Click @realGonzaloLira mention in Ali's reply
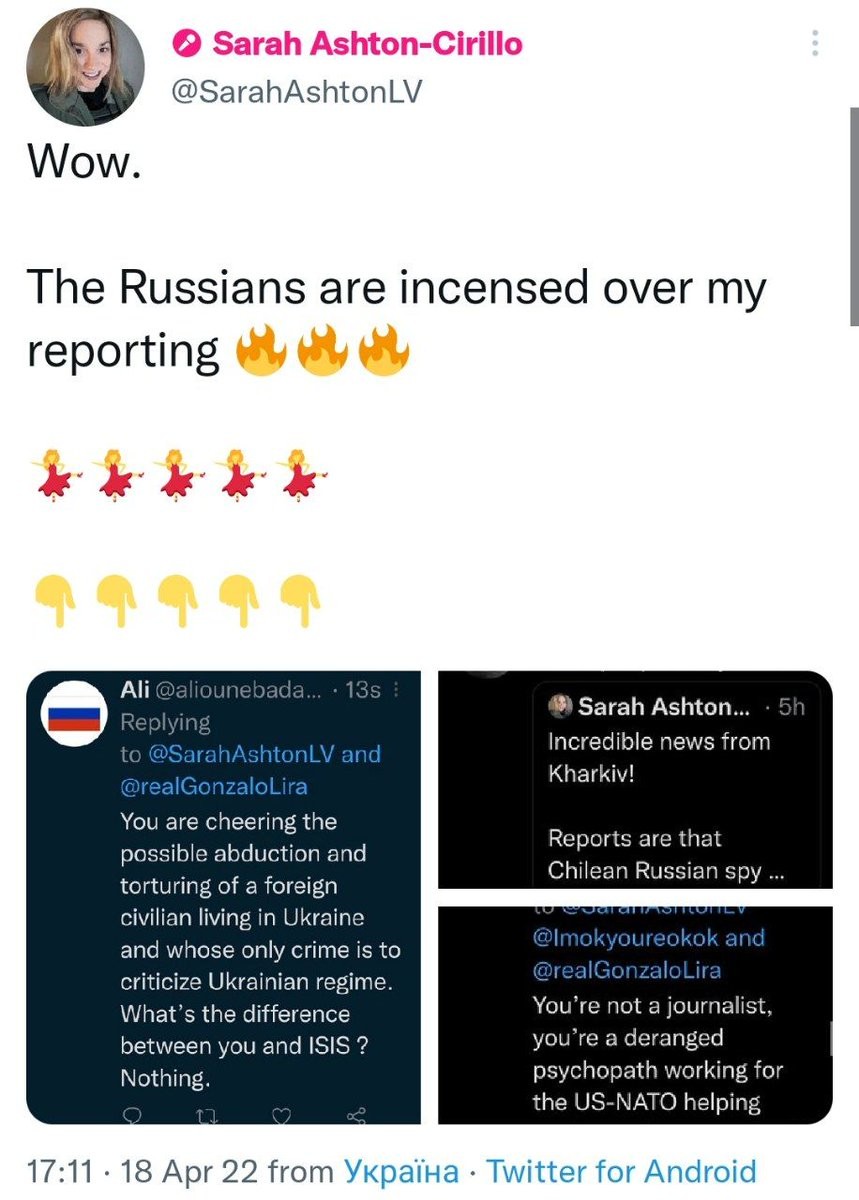 [213, 786]
